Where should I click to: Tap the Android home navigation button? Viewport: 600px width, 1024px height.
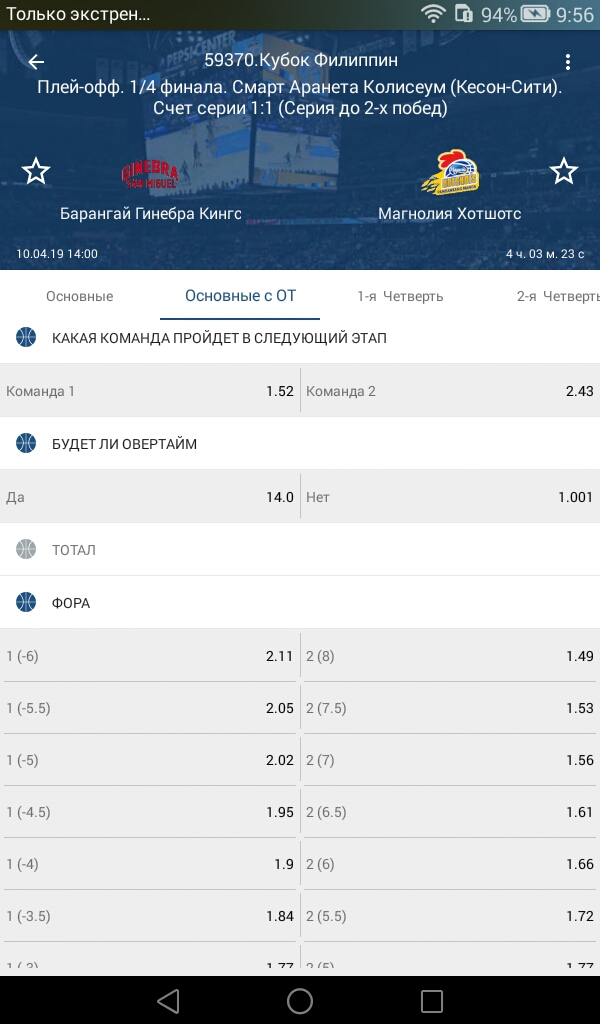300,1000
